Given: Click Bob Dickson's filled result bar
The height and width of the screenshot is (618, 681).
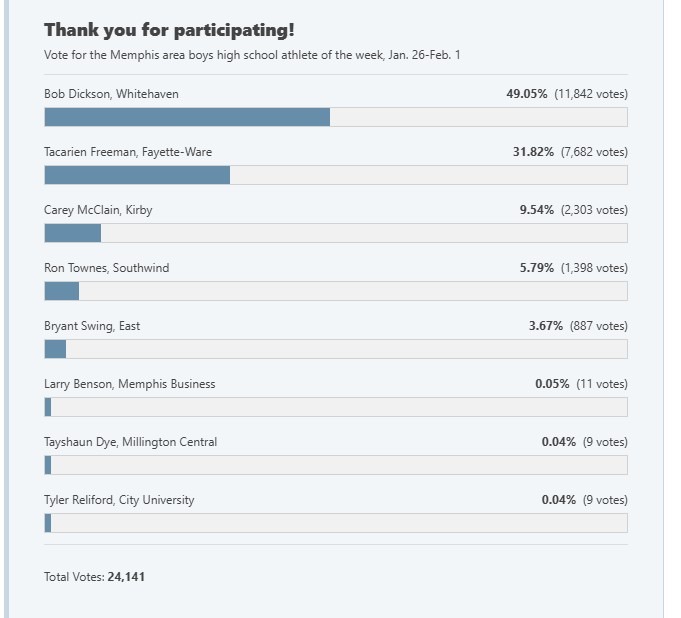Looking at the screenshot, I should [x=187, y=117].
